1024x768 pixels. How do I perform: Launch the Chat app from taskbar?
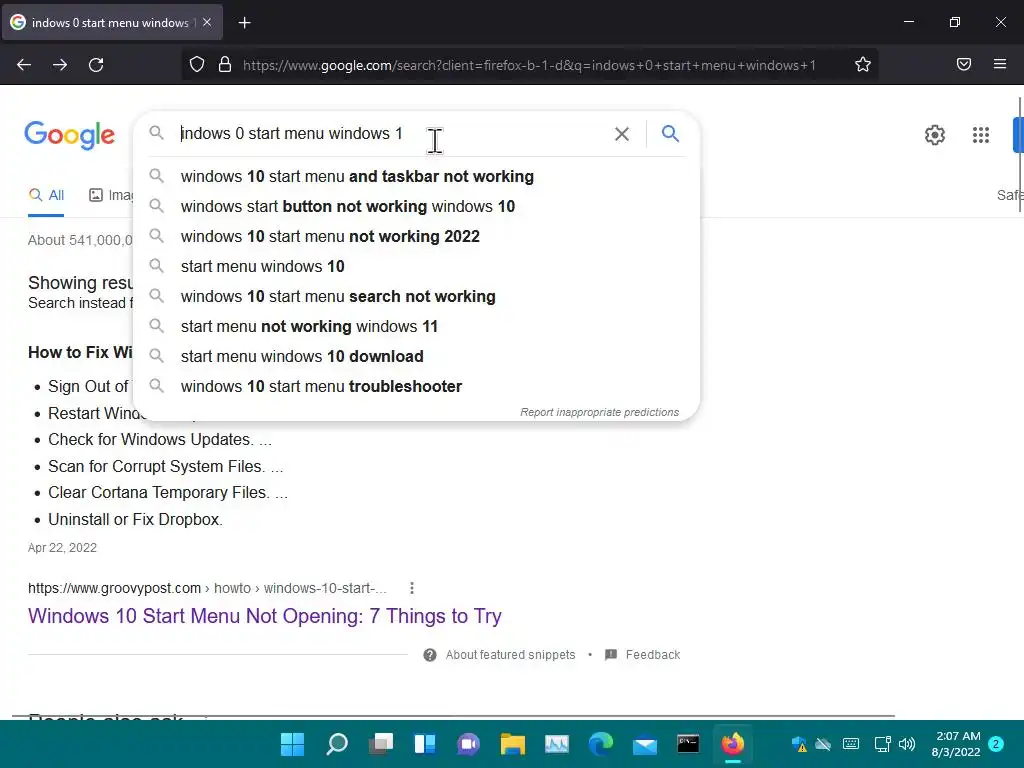click(468, 744)
